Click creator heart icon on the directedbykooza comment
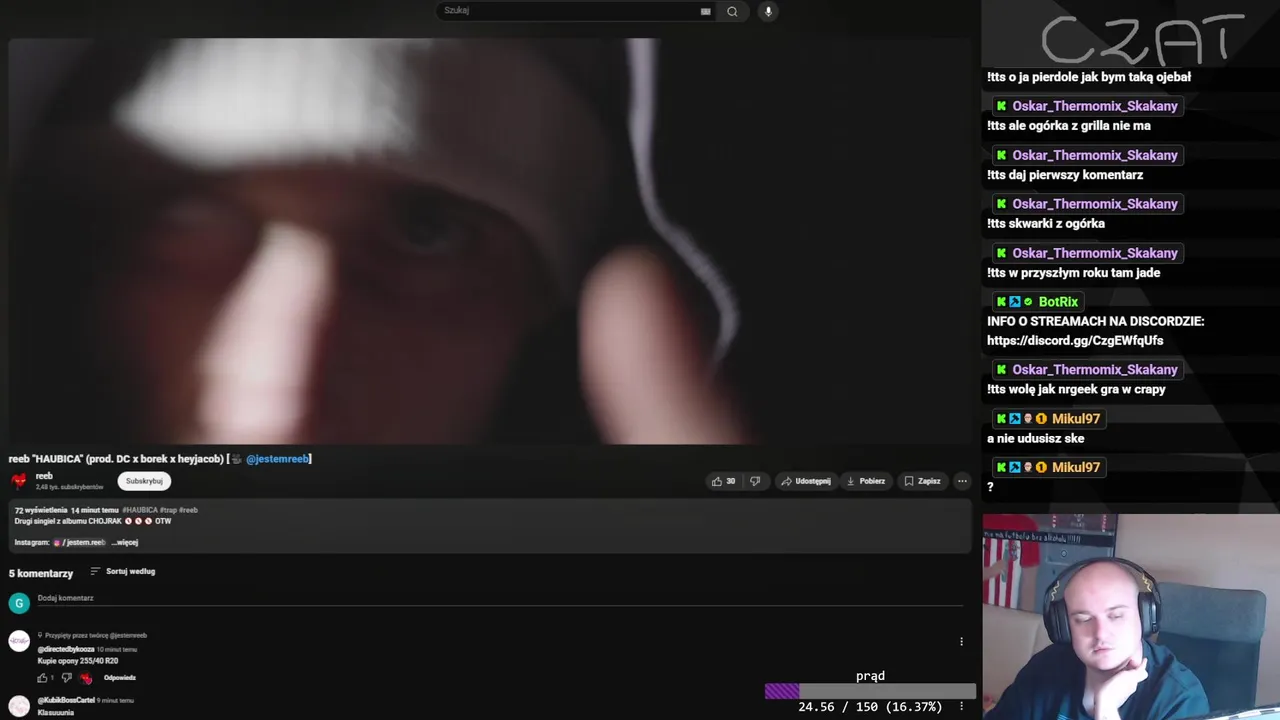The width and height of the screenshot is (1280, 720). (86, 678)
